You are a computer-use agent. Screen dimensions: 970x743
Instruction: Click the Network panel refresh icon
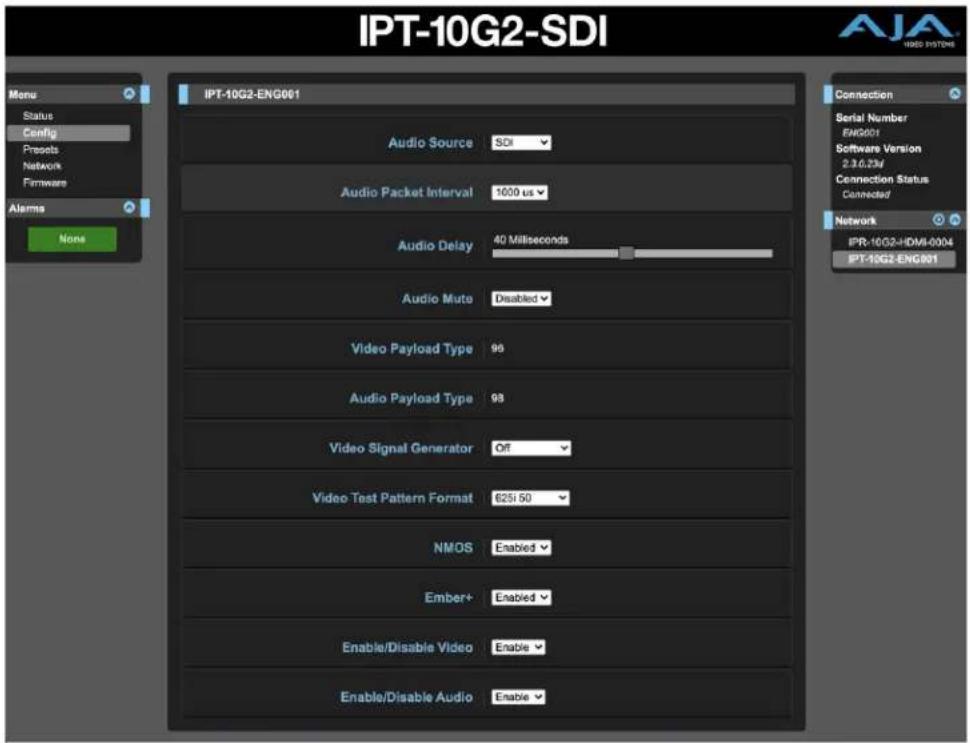click(x=938, y=220)
